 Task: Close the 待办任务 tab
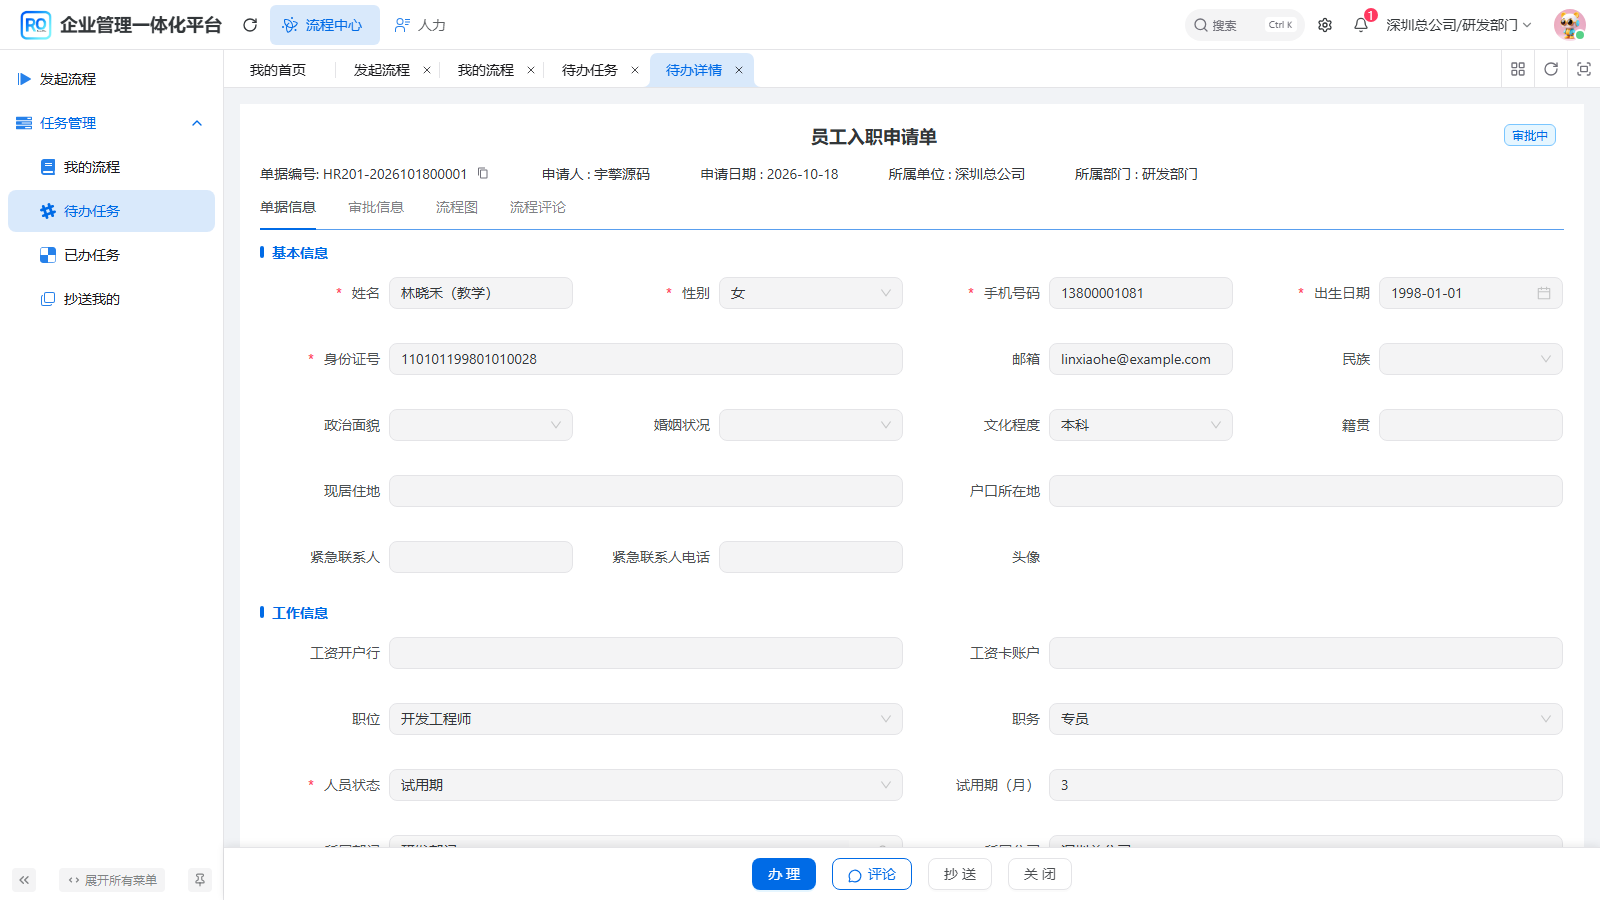click(x=635, y=70)
